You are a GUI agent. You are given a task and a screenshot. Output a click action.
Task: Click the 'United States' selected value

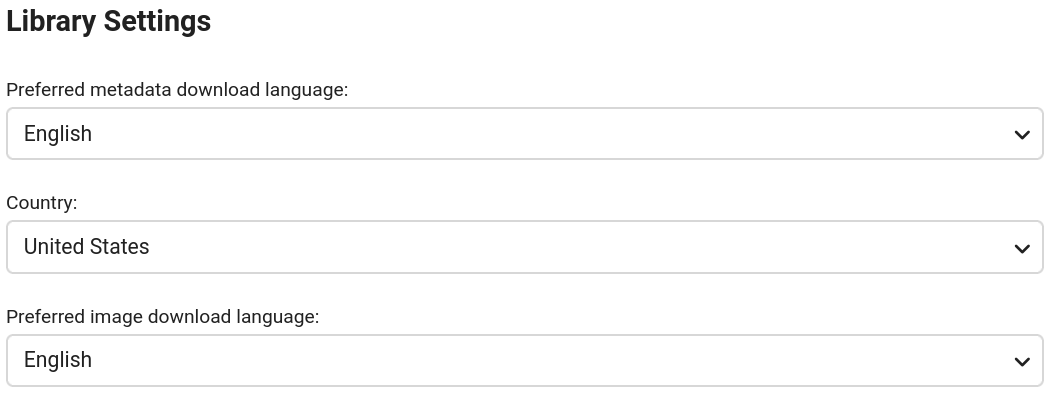pos(87,247)
